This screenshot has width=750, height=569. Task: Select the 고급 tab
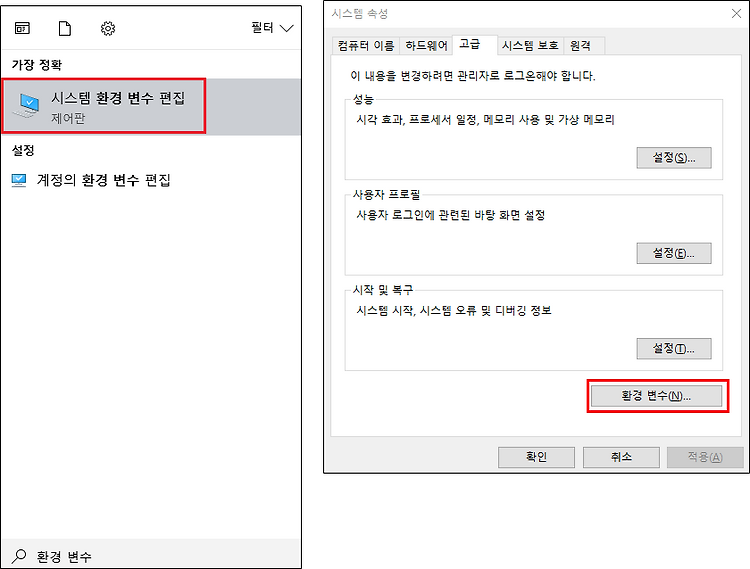(475, 44)
